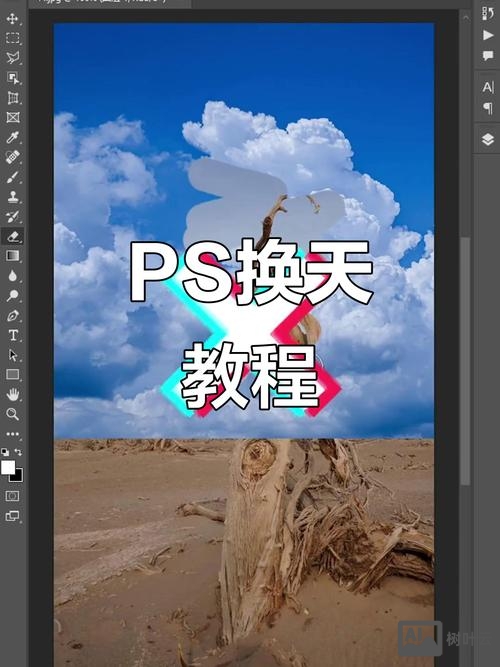Open the Comments panel icon
The image size is (500, 667).
(x=488, y=55)
